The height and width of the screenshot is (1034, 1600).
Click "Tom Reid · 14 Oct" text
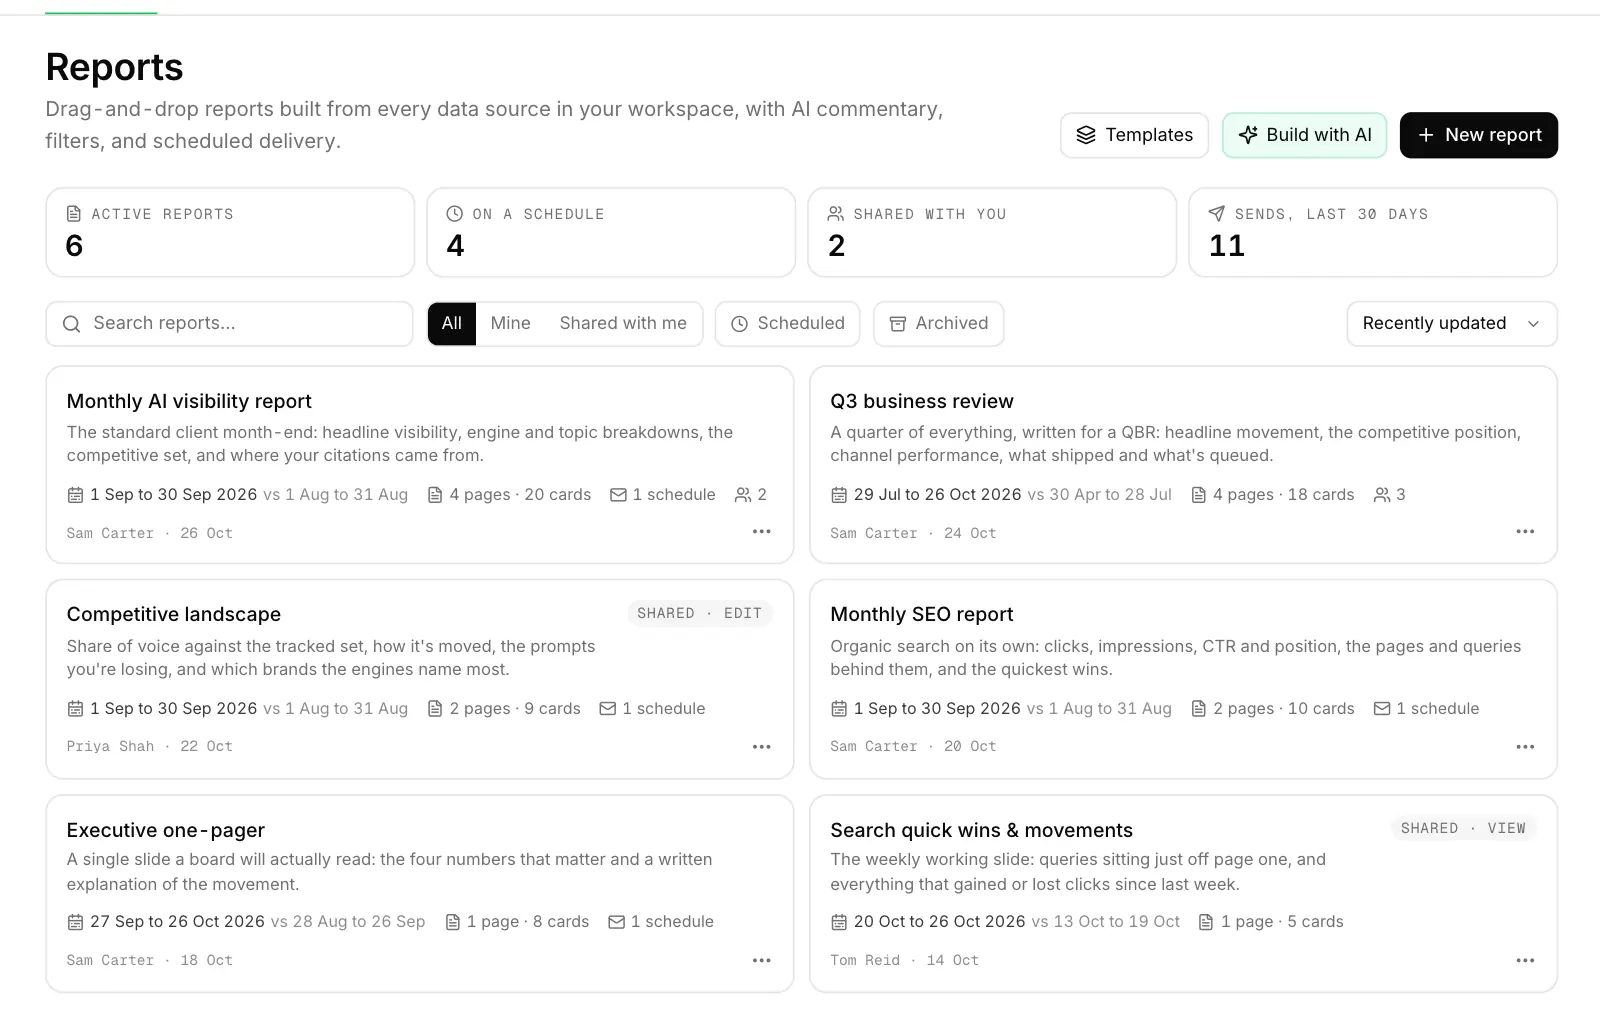(x=905, y=961)
